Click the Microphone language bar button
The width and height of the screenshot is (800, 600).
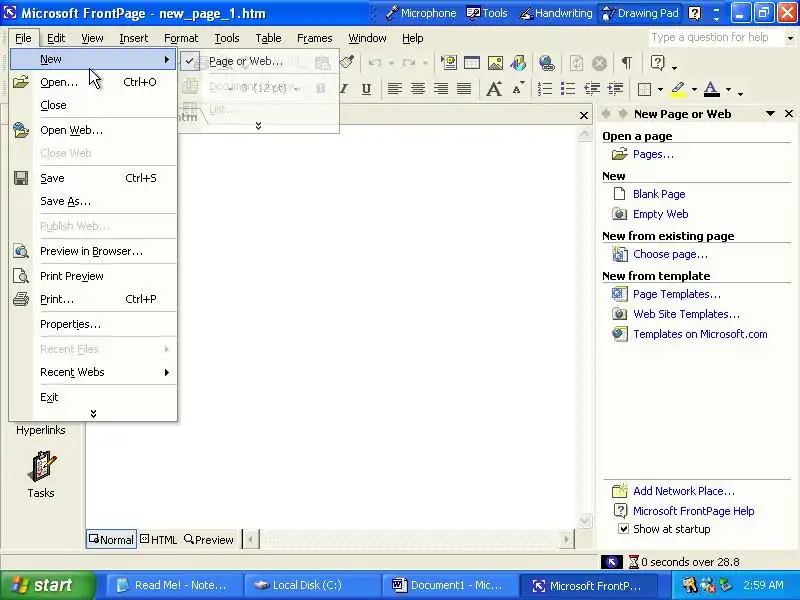pyautogui.click(x=421, y=13)
